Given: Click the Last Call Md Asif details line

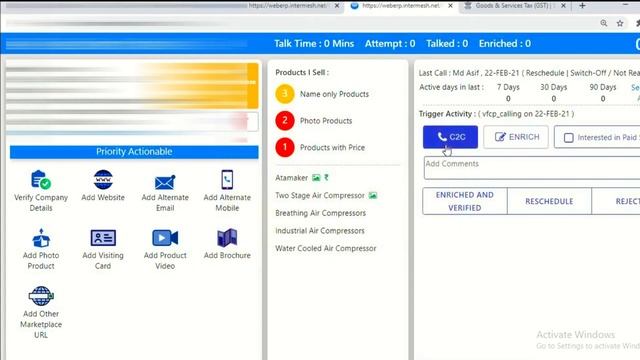Looking at the screenshot, I should point(529,73).
